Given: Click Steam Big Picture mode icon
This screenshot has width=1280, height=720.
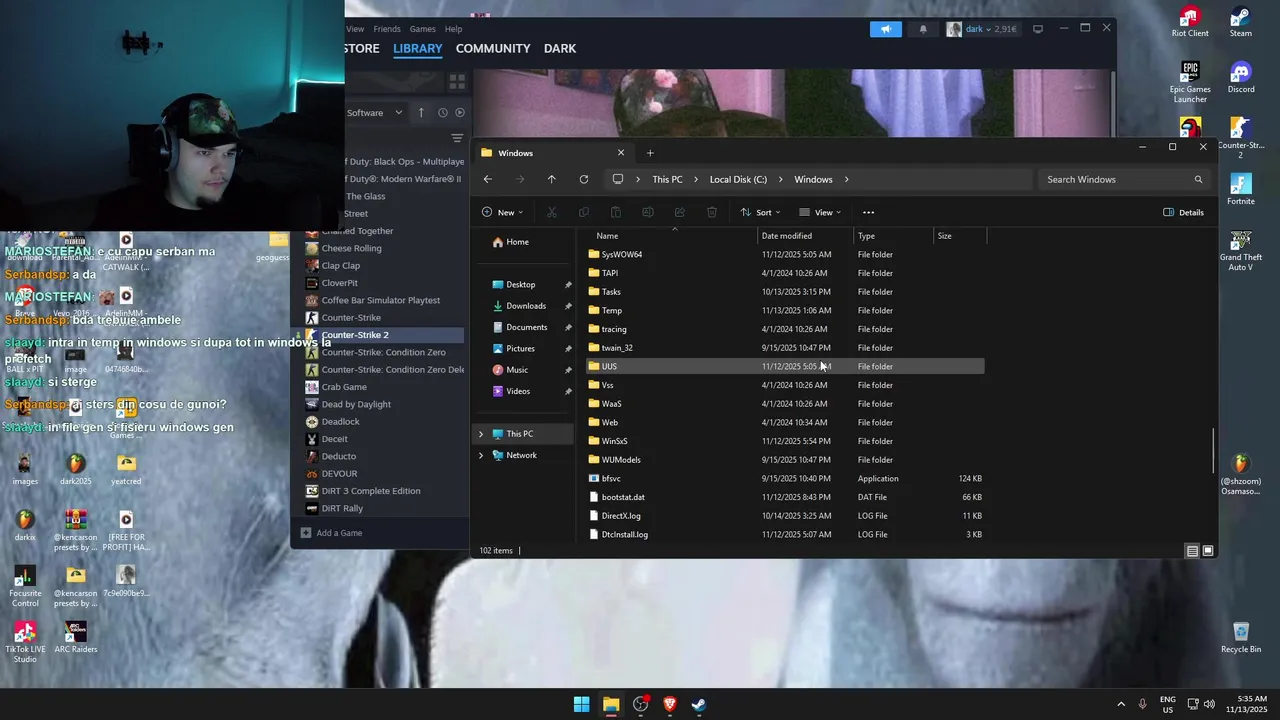Looking at the screenshot, I should click(1038, 29).
